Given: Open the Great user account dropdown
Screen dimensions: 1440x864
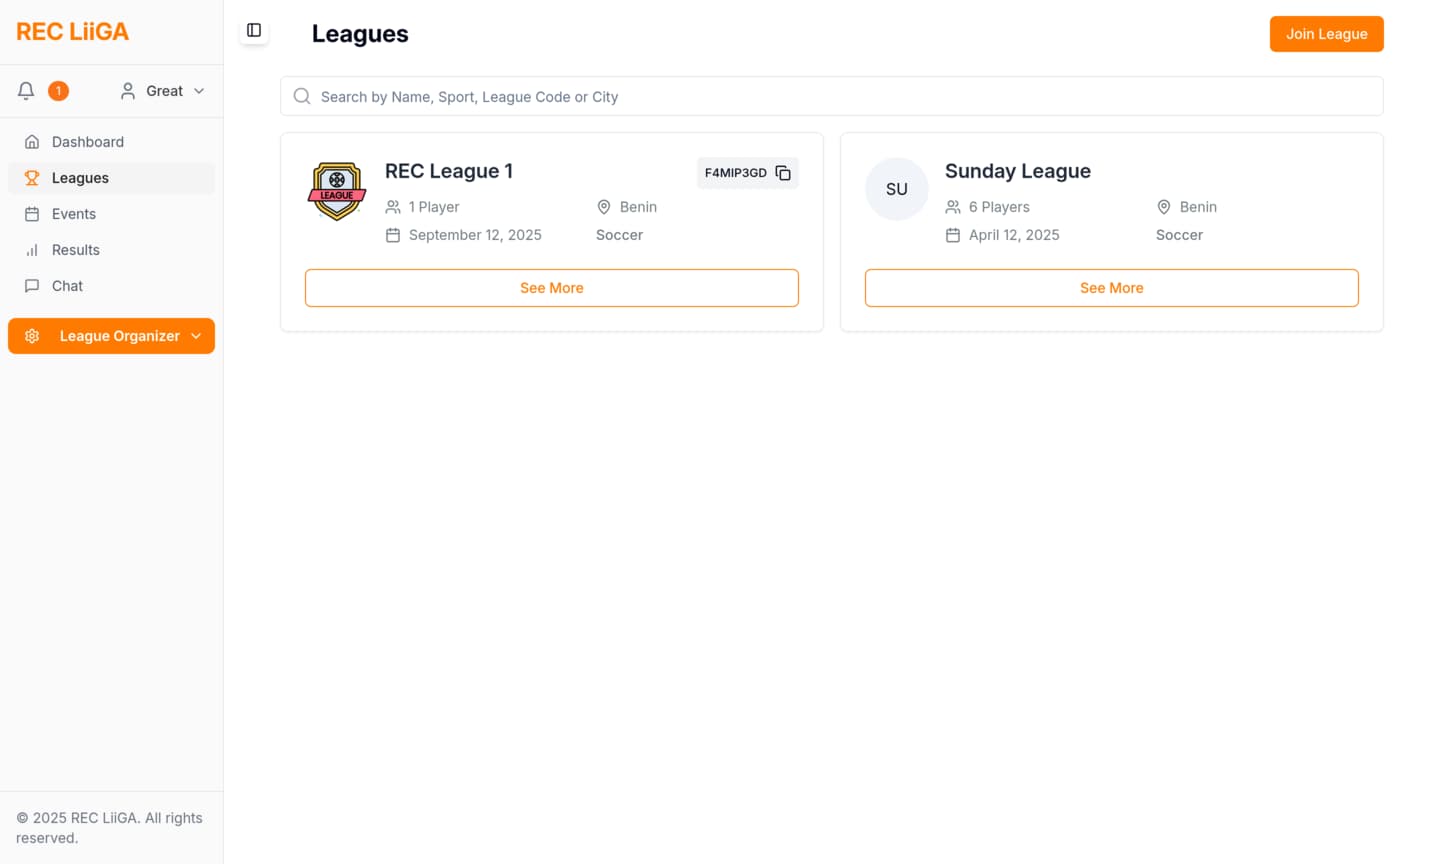Looking at the screenshot, I should (162, 91).
